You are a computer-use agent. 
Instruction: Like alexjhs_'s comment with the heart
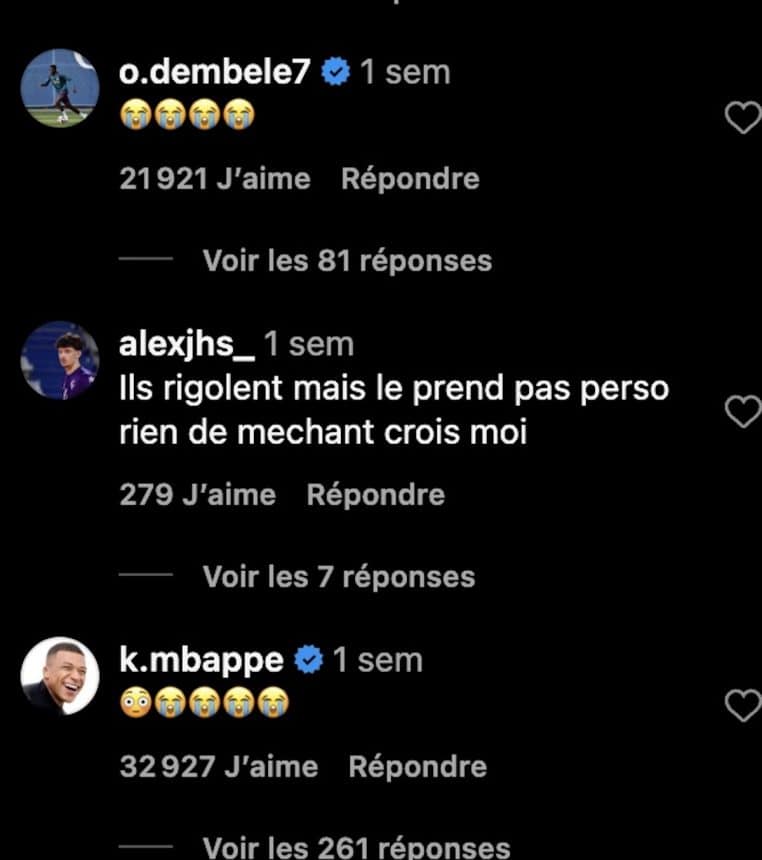point(742,411)
